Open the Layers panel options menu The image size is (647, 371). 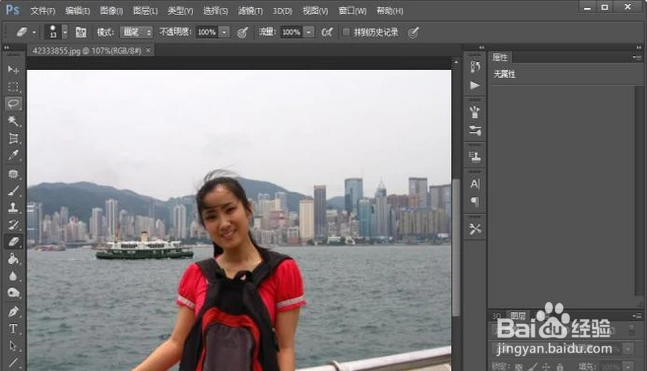click(x=637, y=316)
